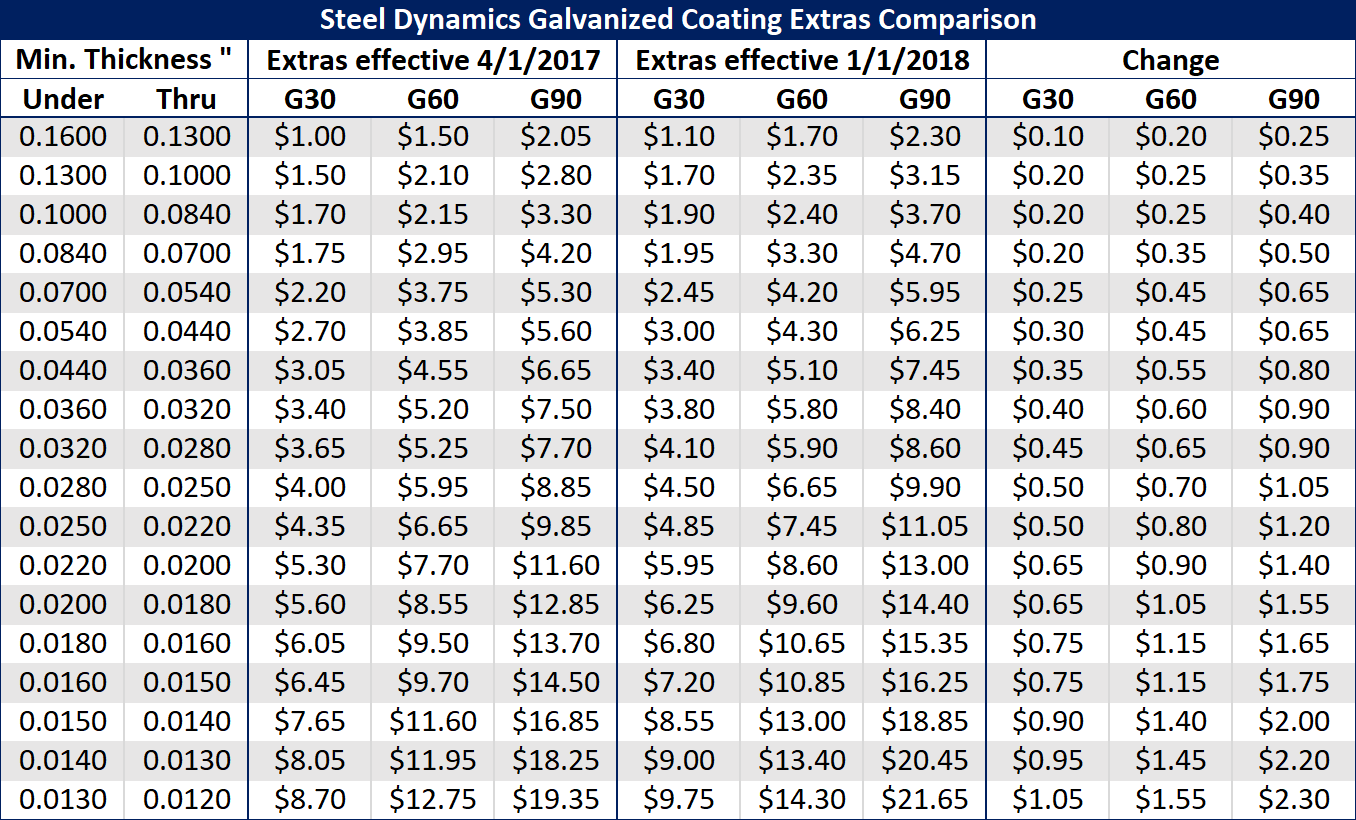1356x820 pixels.
Task: Select the $16.85 cell
Action: [x=556, y=722]
